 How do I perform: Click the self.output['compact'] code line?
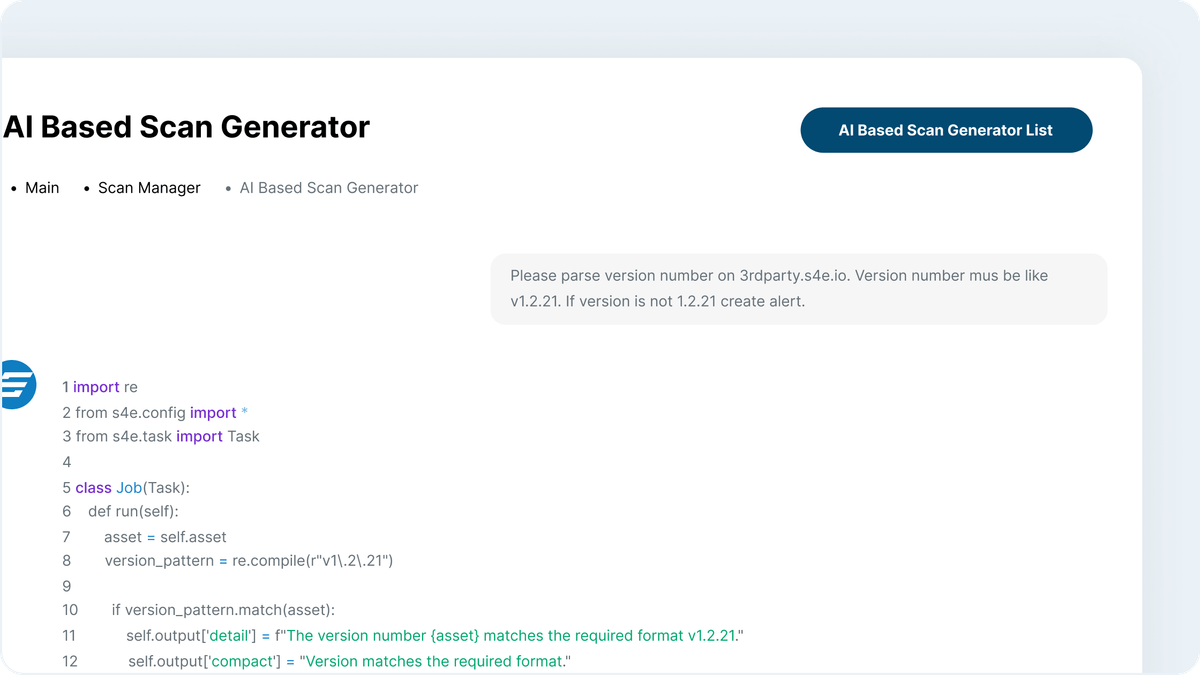point(348,662)
